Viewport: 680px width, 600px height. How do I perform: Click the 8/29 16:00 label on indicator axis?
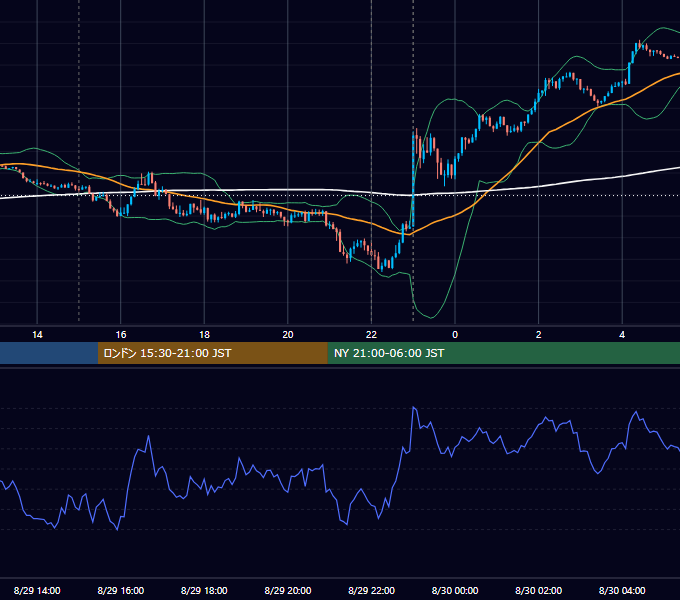click(121, 590)
